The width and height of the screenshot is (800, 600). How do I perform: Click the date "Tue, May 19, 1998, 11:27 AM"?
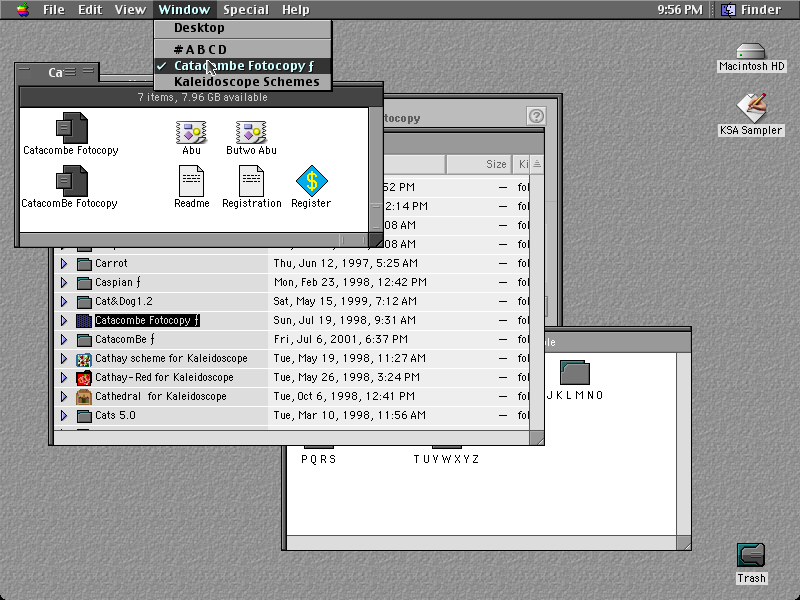coord(349,358)
